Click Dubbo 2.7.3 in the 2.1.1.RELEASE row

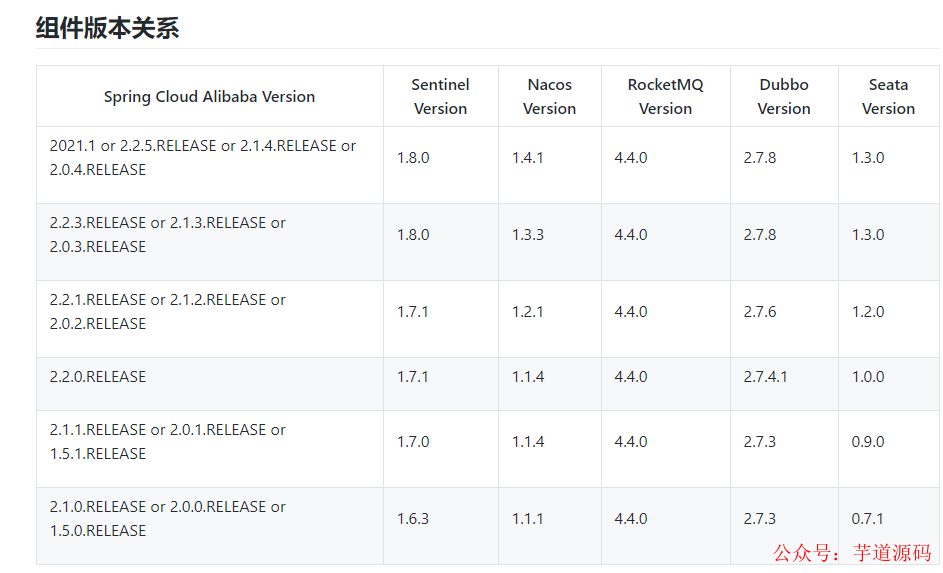760,442
